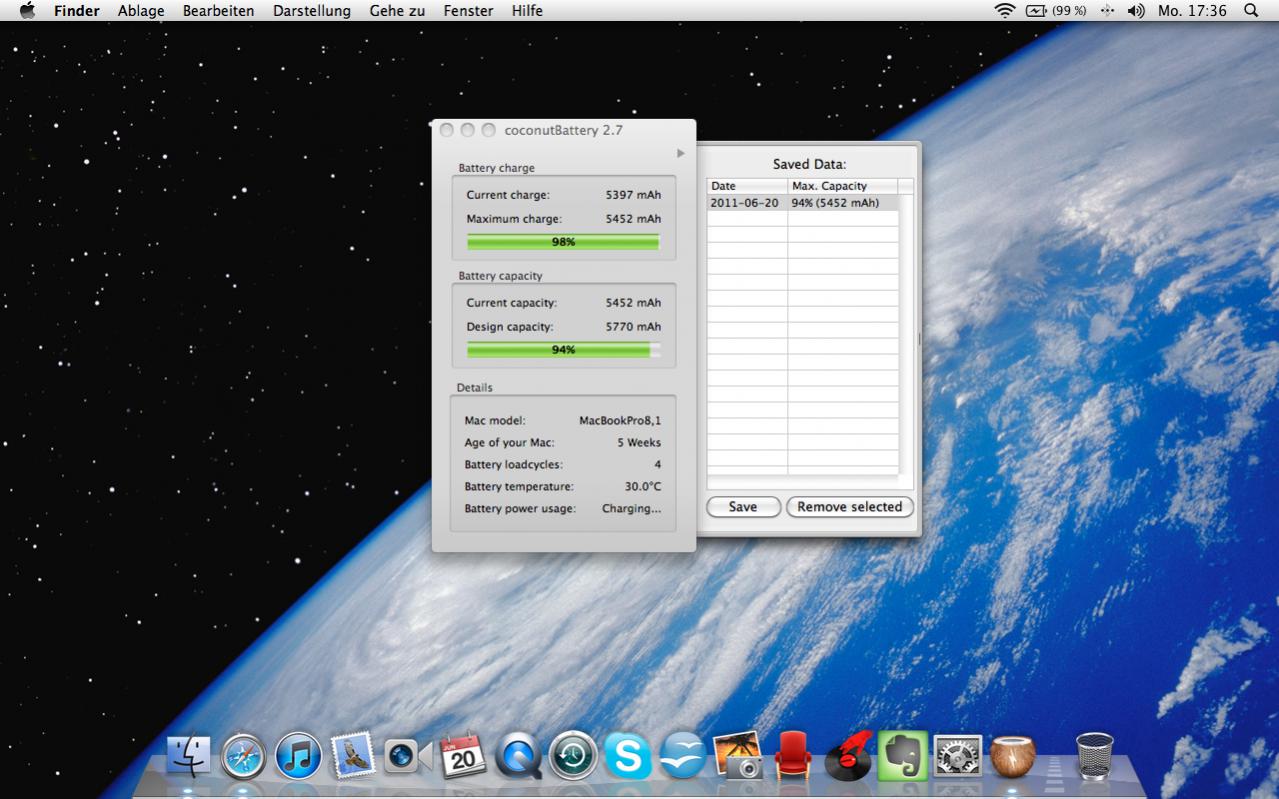Sort by Date column header
This screenshot has height=799, width=1279.
[747, 186]
